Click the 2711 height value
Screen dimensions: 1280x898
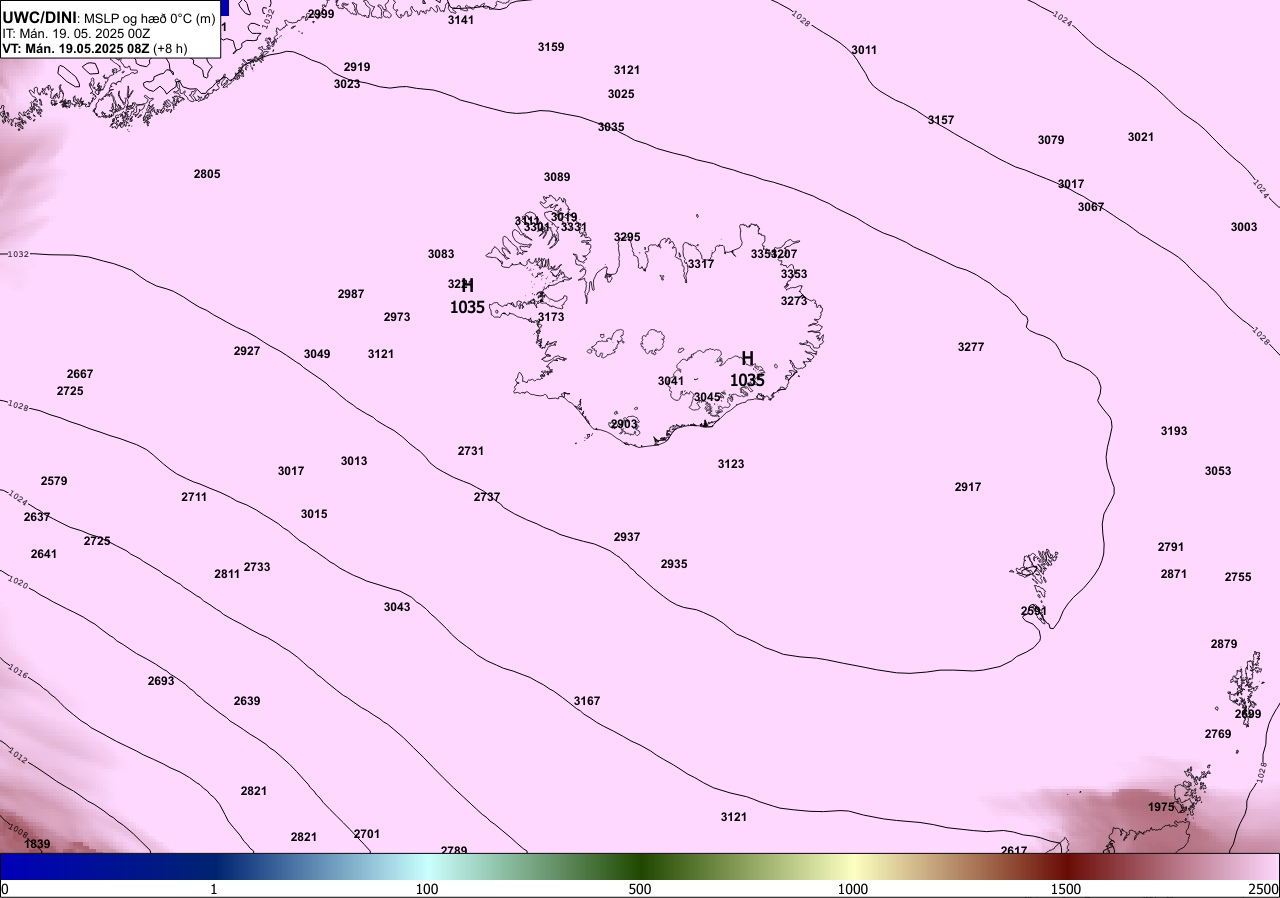(x=194, y=497)
